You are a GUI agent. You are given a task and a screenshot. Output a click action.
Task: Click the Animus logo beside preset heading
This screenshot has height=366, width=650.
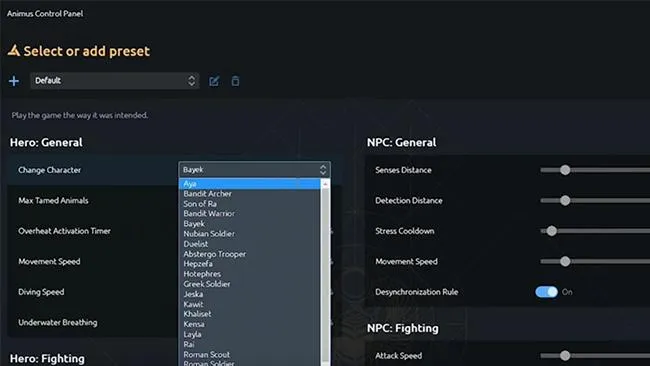(14, 51)
